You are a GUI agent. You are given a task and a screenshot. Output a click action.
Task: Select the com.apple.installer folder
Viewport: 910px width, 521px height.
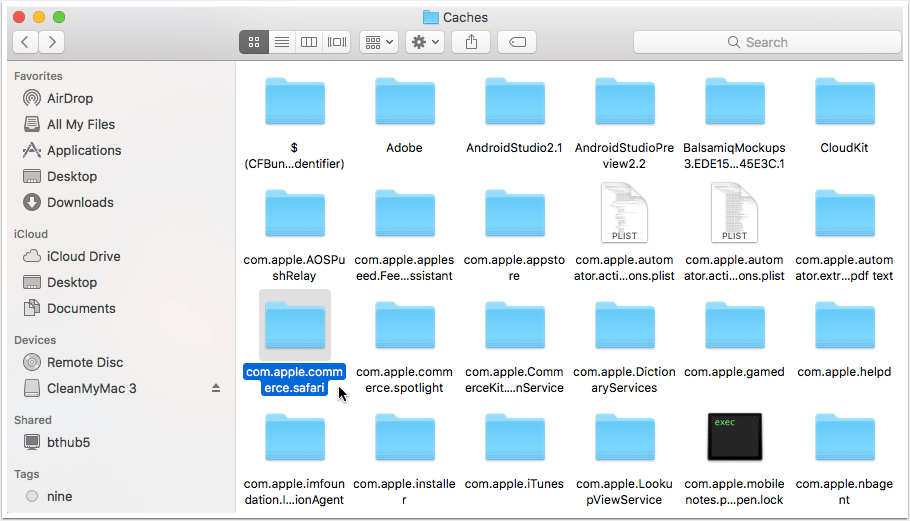coord(405,437)
